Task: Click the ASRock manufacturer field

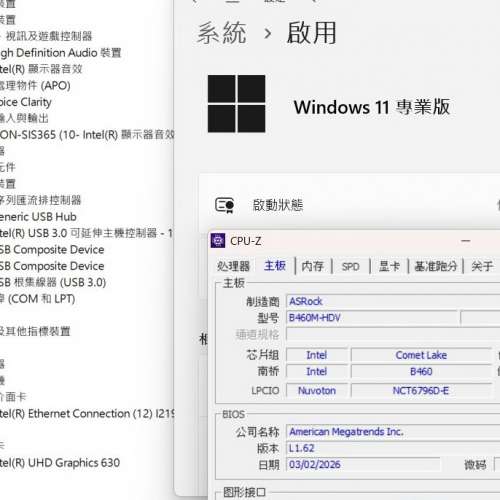Action: [393, 301]
